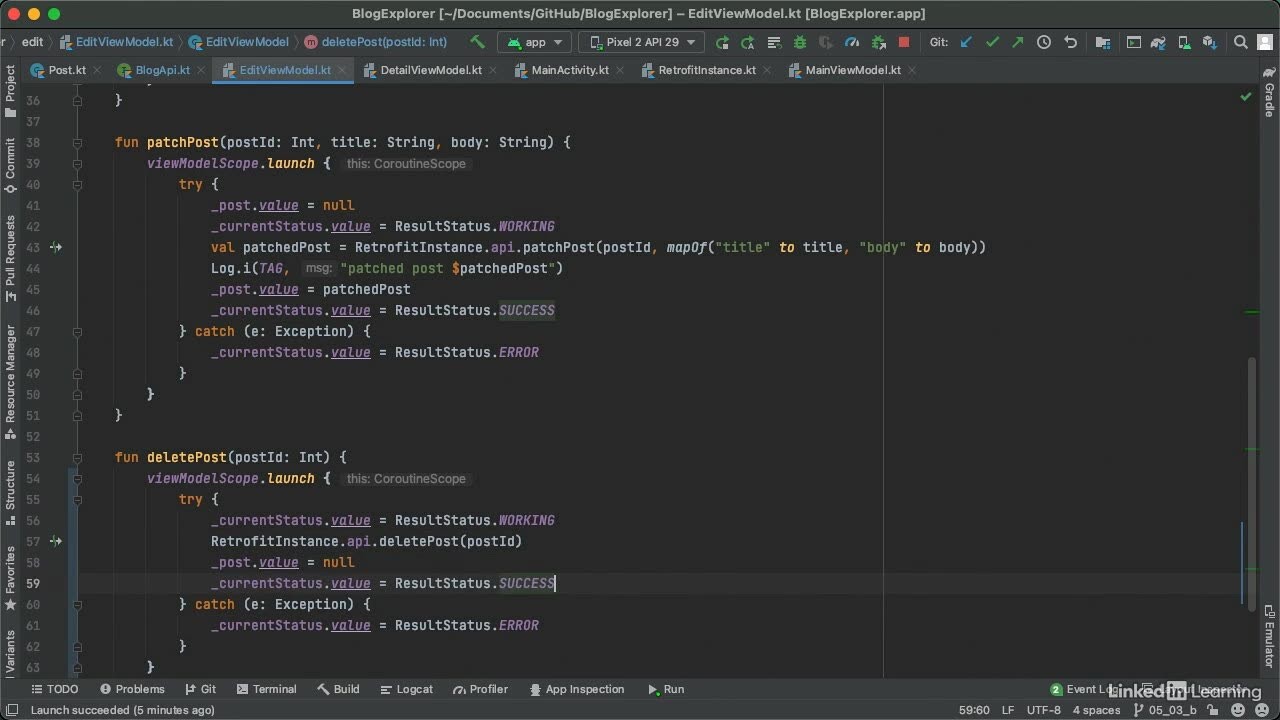This screenshot has width=1280, height=720.
Task: Open the TODO tool window
Action: click(54, 689)
